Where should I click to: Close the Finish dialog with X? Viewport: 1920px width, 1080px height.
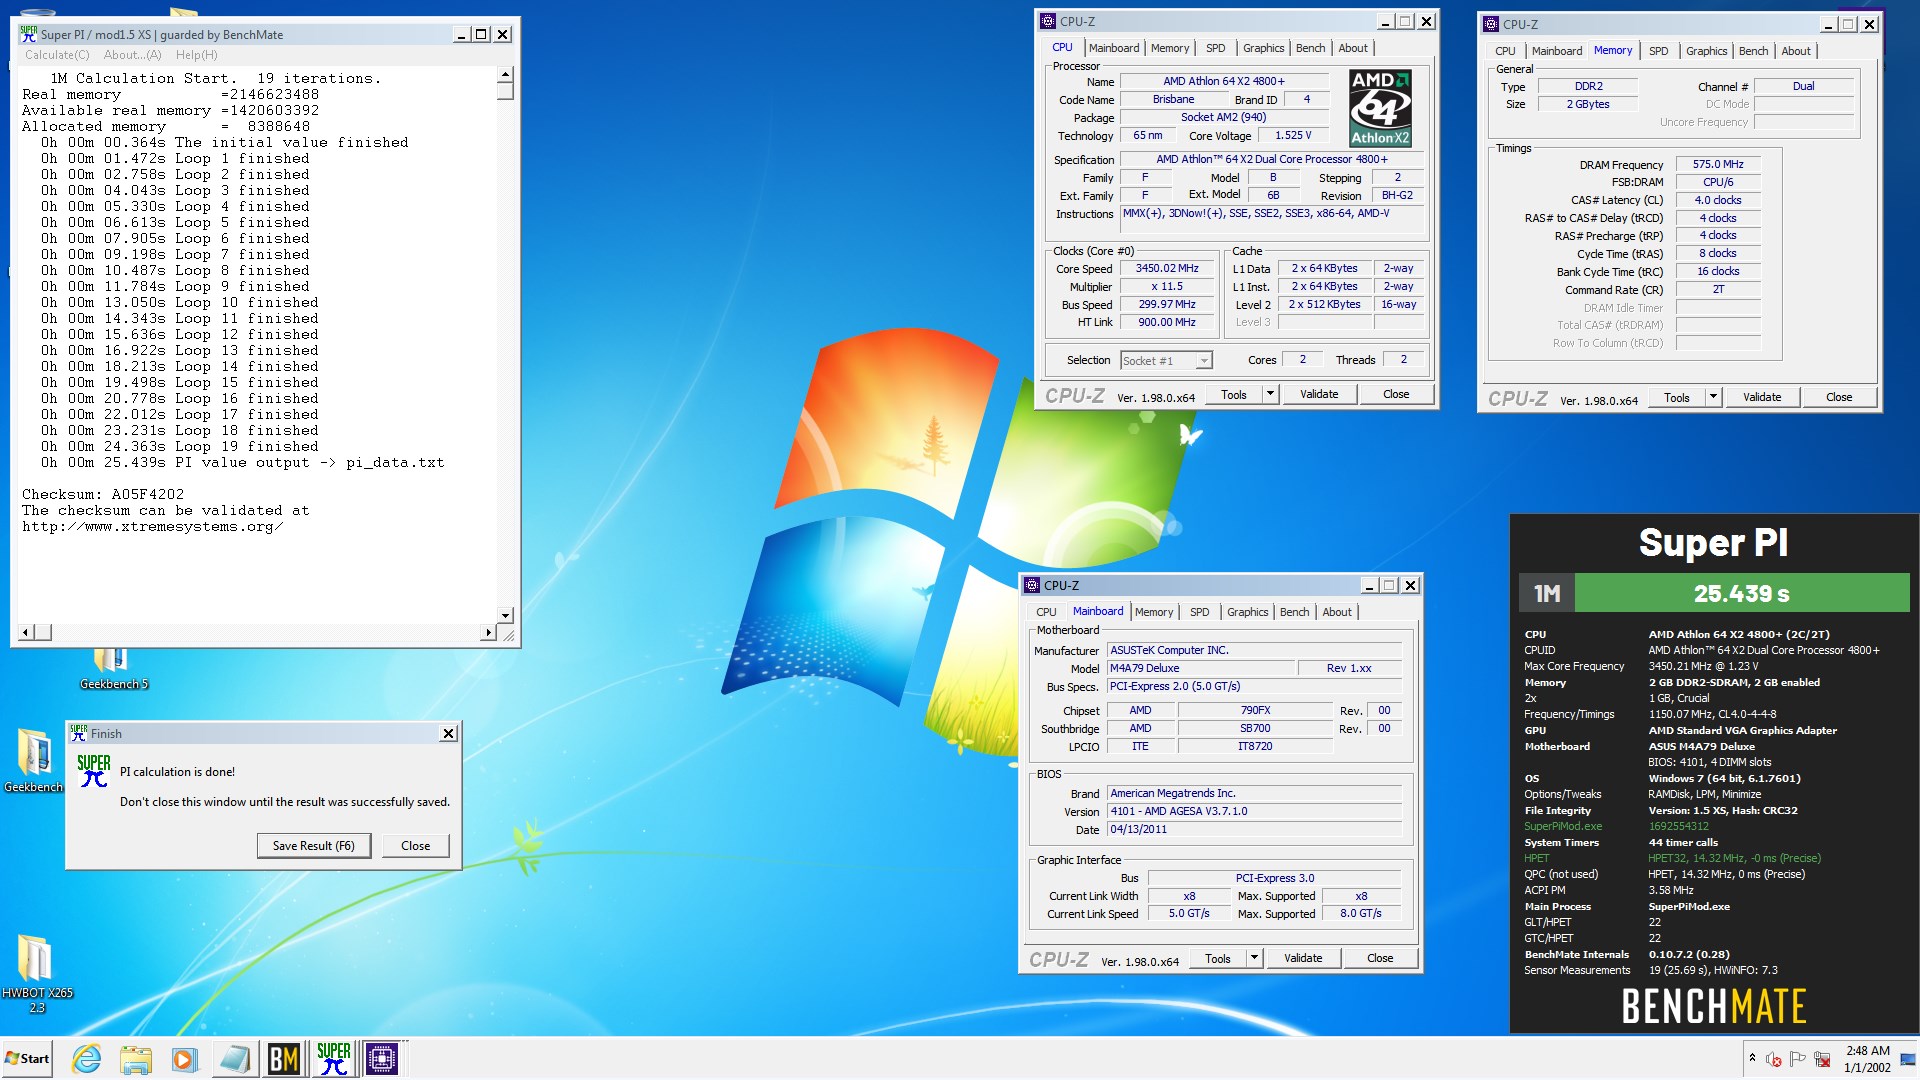point(448,733)
